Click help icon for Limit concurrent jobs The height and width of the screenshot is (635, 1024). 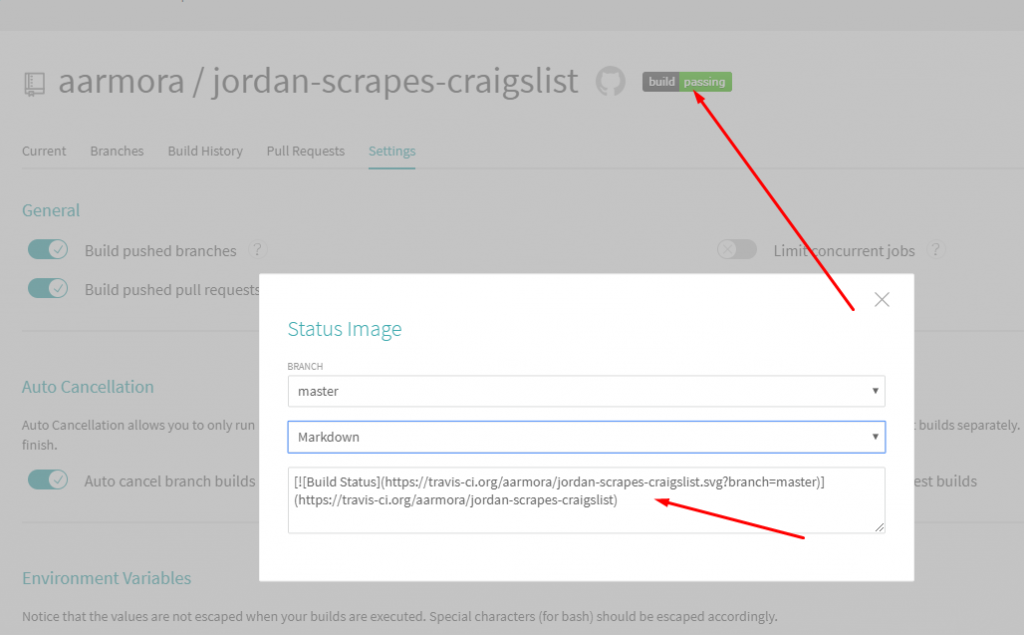pos(935,250)
